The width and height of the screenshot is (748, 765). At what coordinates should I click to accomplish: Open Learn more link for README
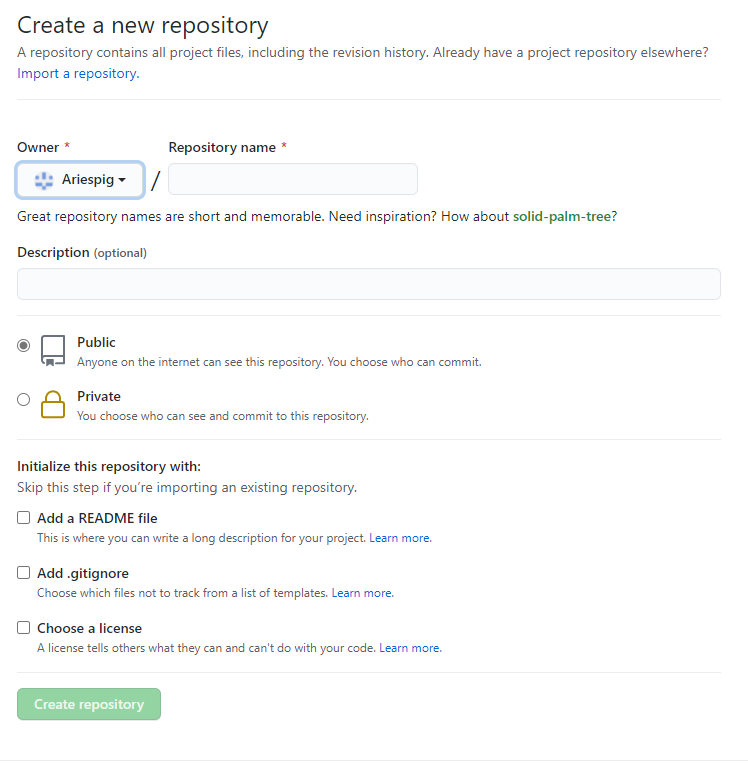tap(400, 538)
